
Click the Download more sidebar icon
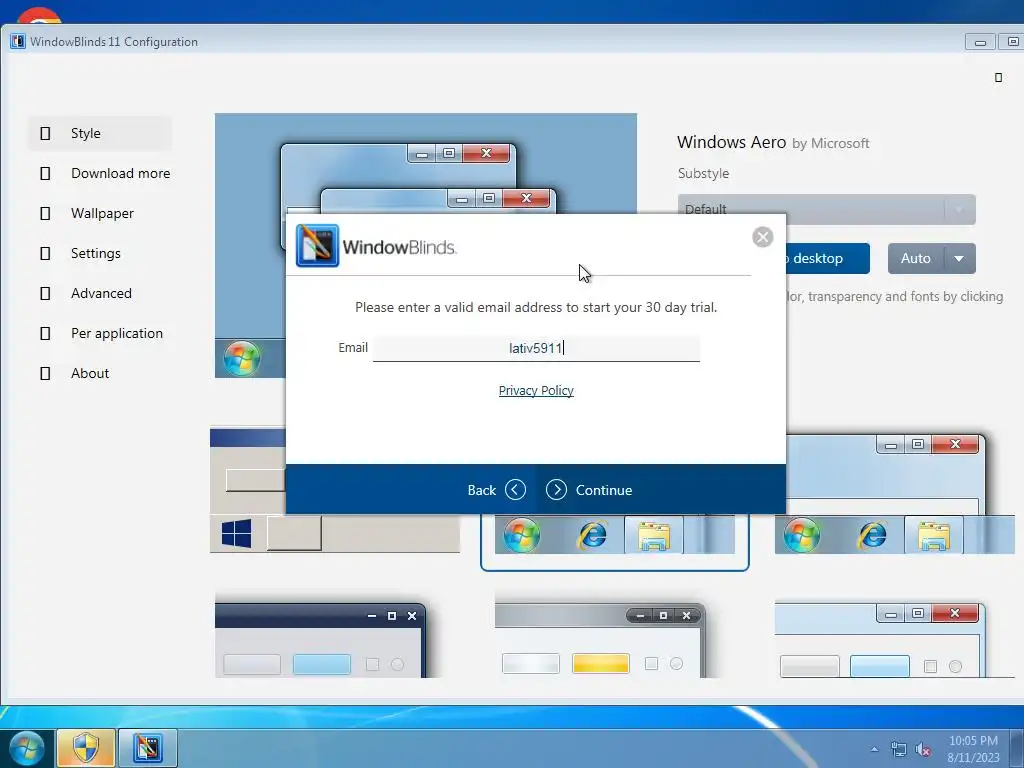(x=45, y=173)
